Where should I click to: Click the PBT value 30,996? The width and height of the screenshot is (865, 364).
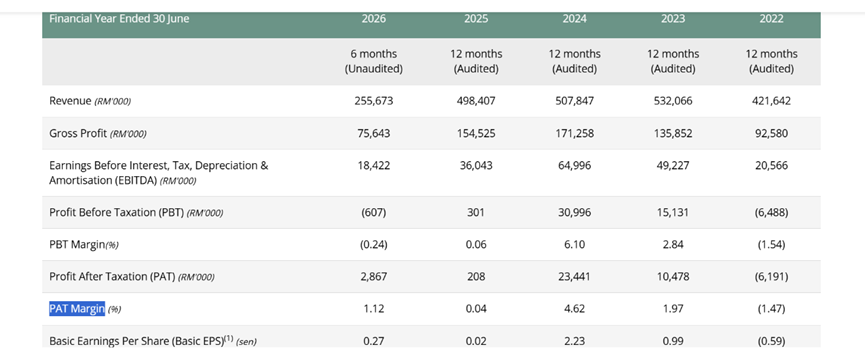[x=574, y=212]
